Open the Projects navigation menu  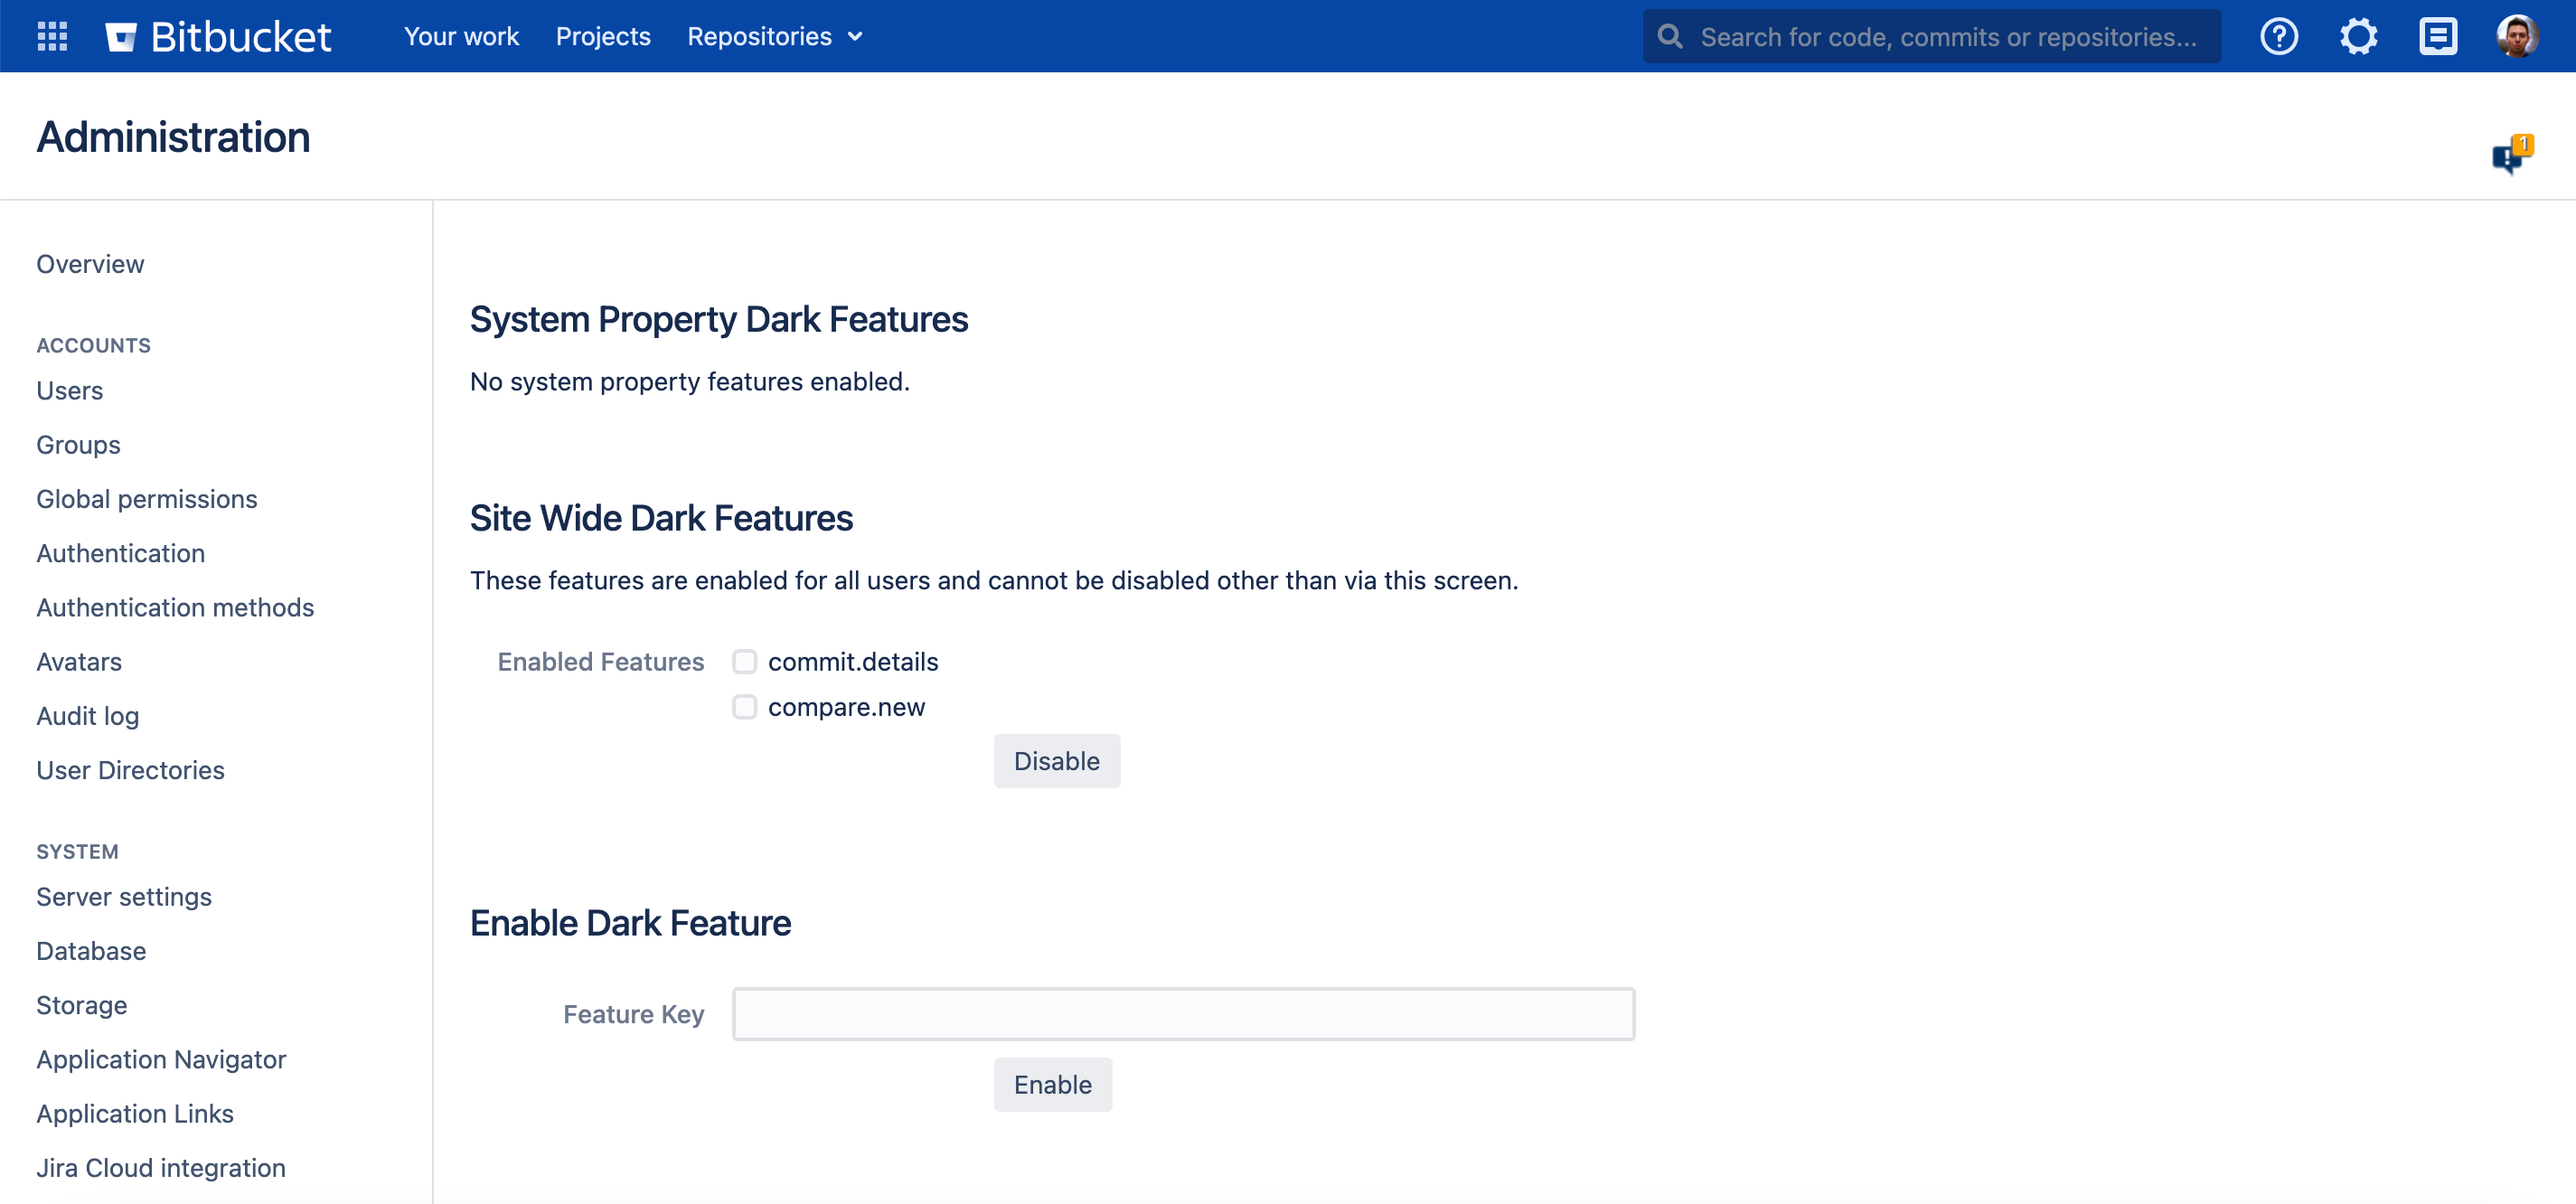603,36
